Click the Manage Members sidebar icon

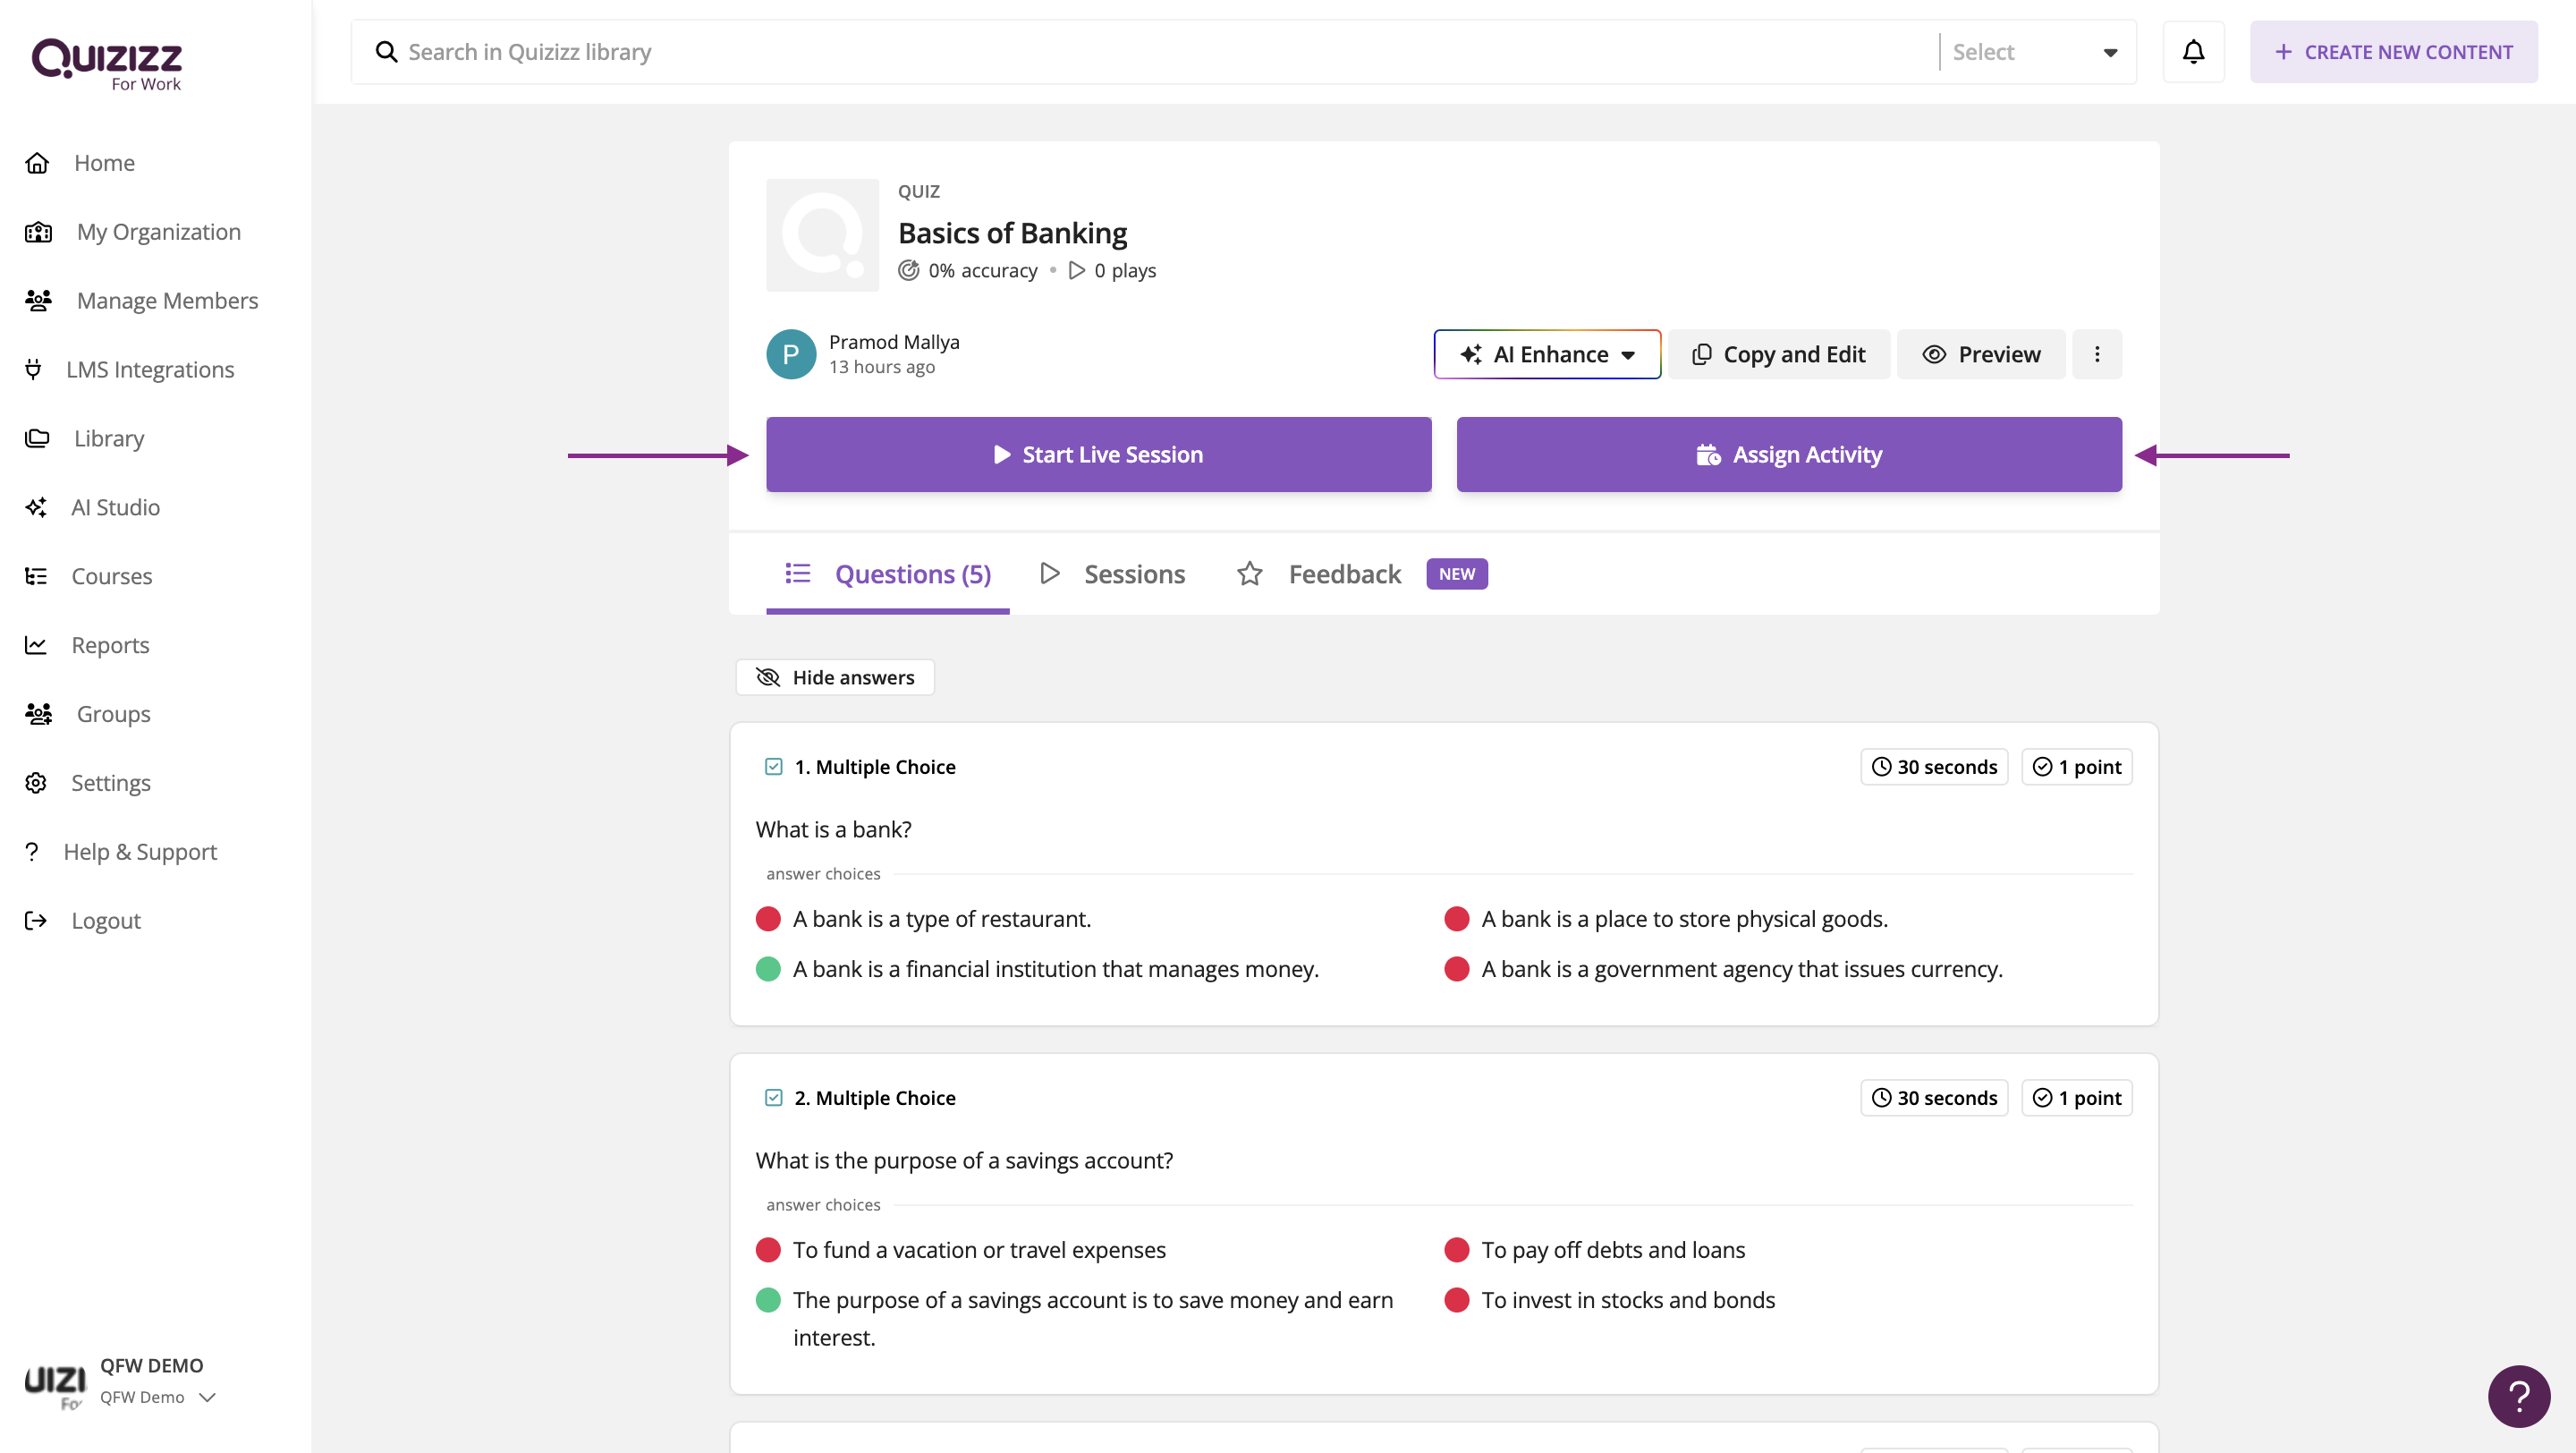(38, 300)
